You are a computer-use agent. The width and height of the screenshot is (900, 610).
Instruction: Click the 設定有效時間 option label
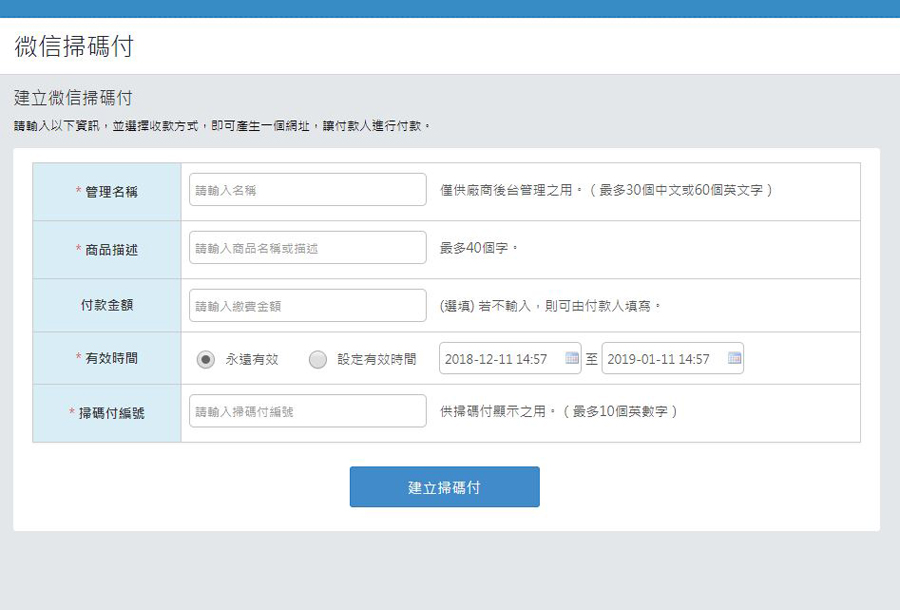click(x=377, y=359)
